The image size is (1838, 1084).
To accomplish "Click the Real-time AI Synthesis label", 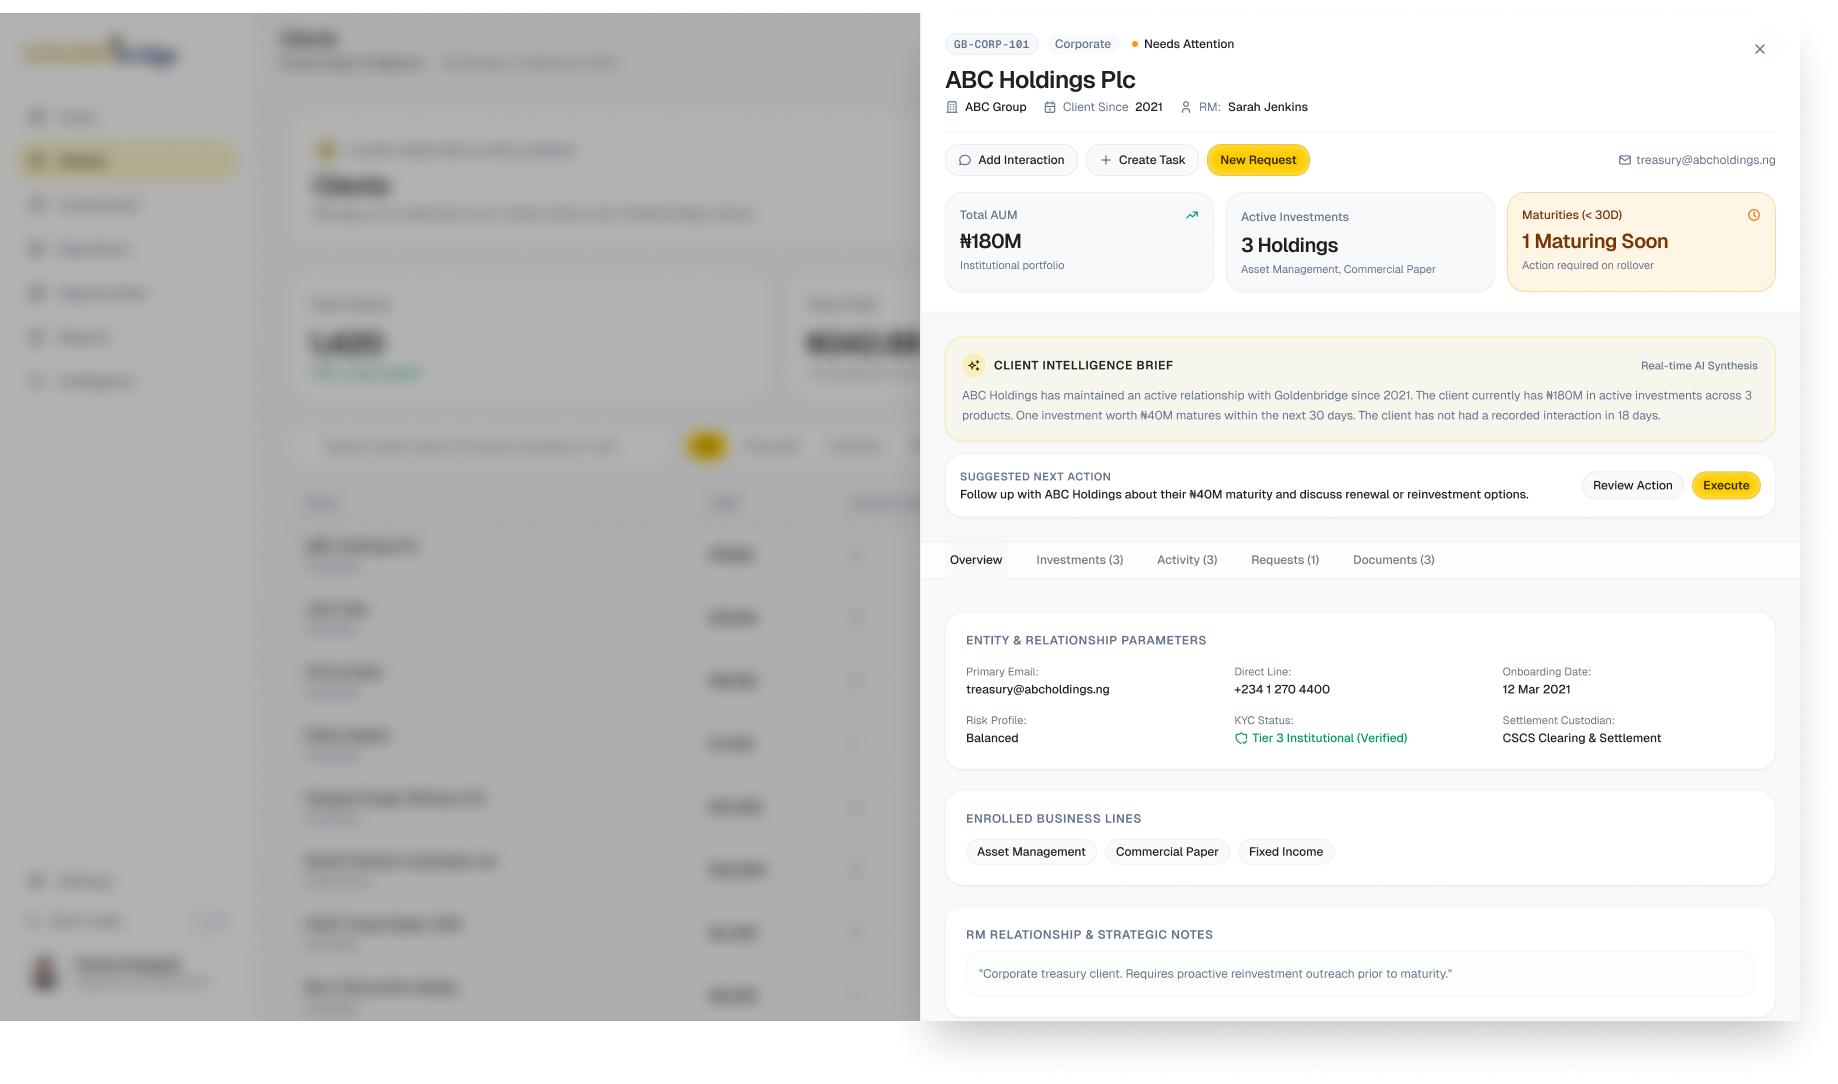I will click(1698, 366).
